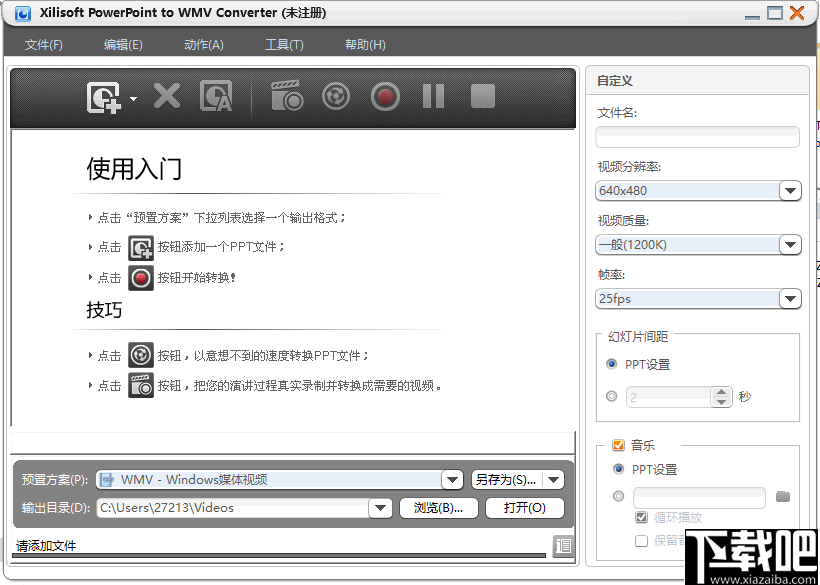
Task: Start conversion with the red record icon
Action: pos(385,96)
